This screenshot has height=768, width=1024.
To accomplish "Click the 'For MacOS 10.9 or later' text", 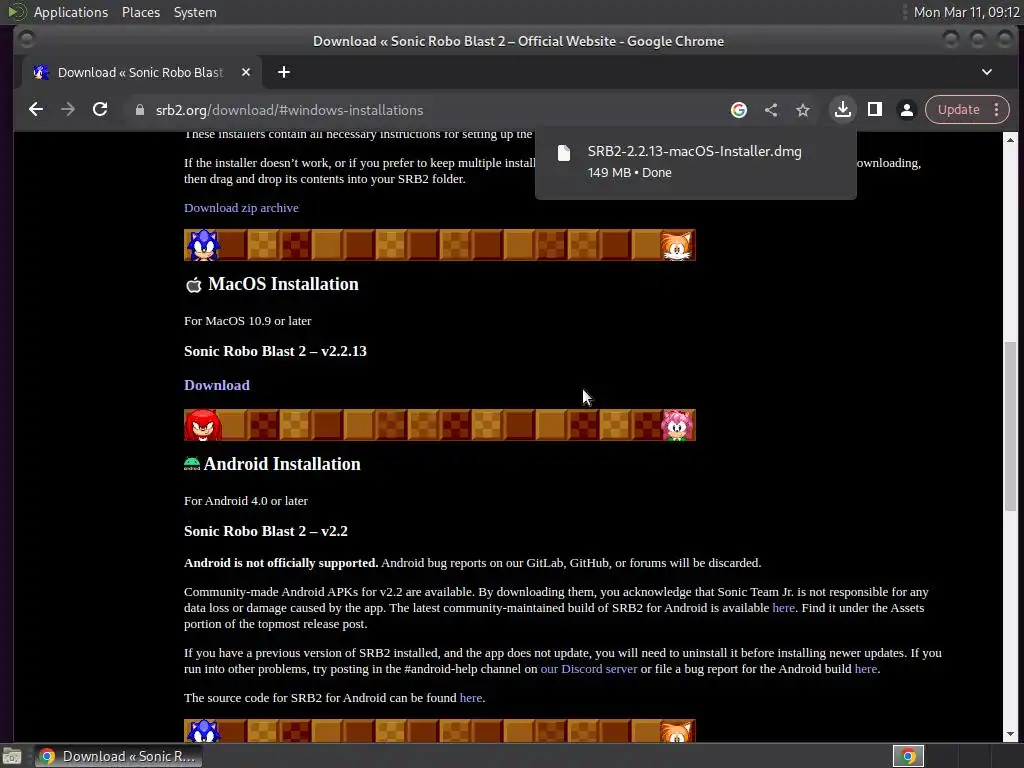I will click(248, 321).
